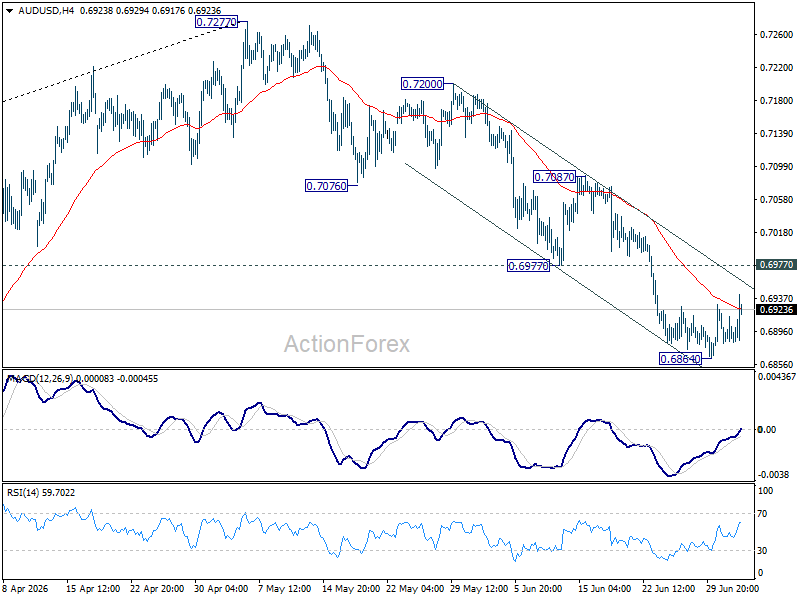800x600 pixels.
Task: Click the 0.72770 price label
Action: (216, 22)
